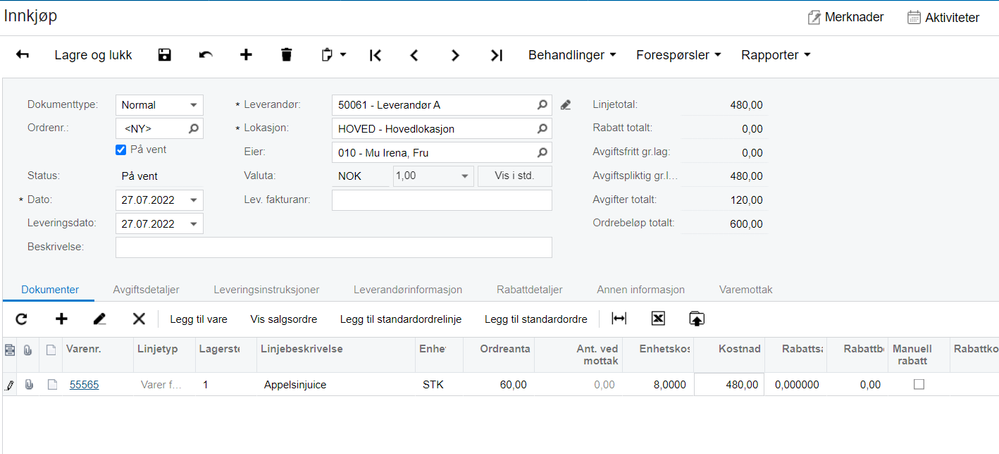The width and height of the screenshot is (999, 454).
Task: Save the document with the disk icon
Action: 164,55
